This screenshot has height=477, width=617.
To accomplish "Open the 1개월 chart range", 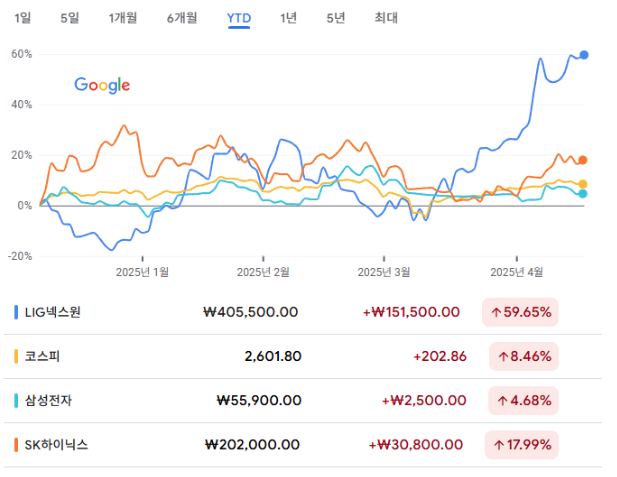I will [123, 18].
